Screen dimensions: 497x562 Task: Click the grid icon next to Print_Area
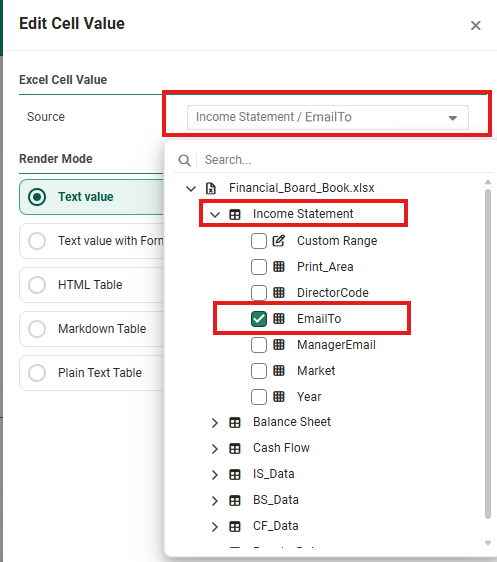click(279, 267)
